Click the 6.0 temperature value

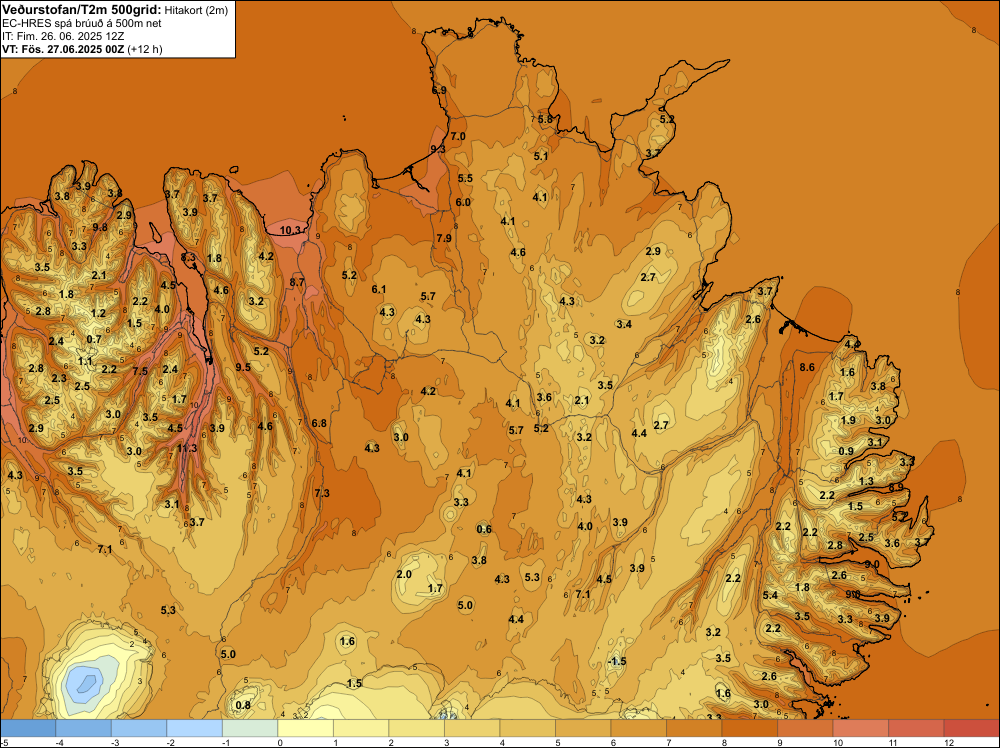point(463,202)
